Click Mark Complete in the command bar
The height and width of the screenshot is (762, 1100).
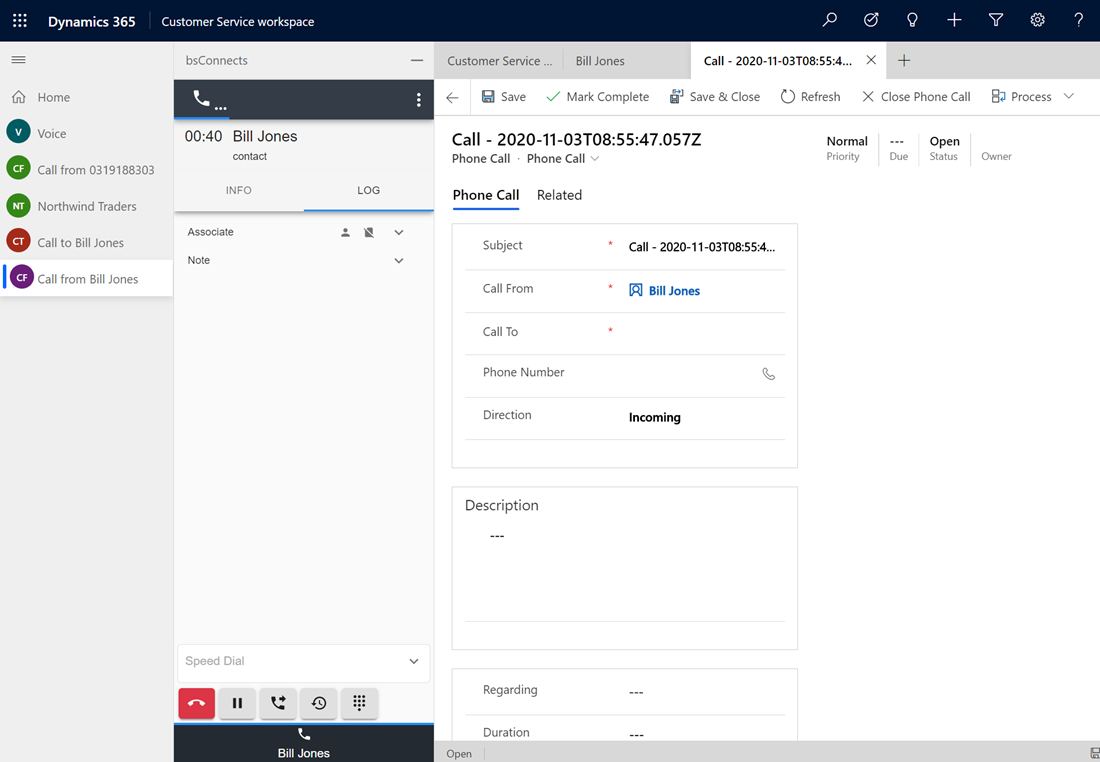[598, 97]
